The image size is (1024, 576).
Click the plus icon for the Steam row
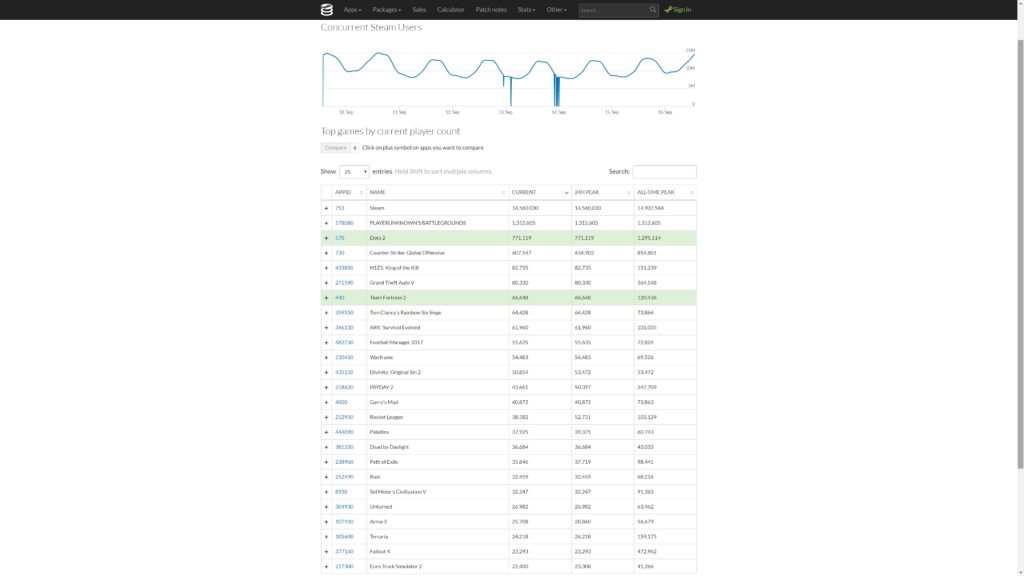click(x=326, y=208)
